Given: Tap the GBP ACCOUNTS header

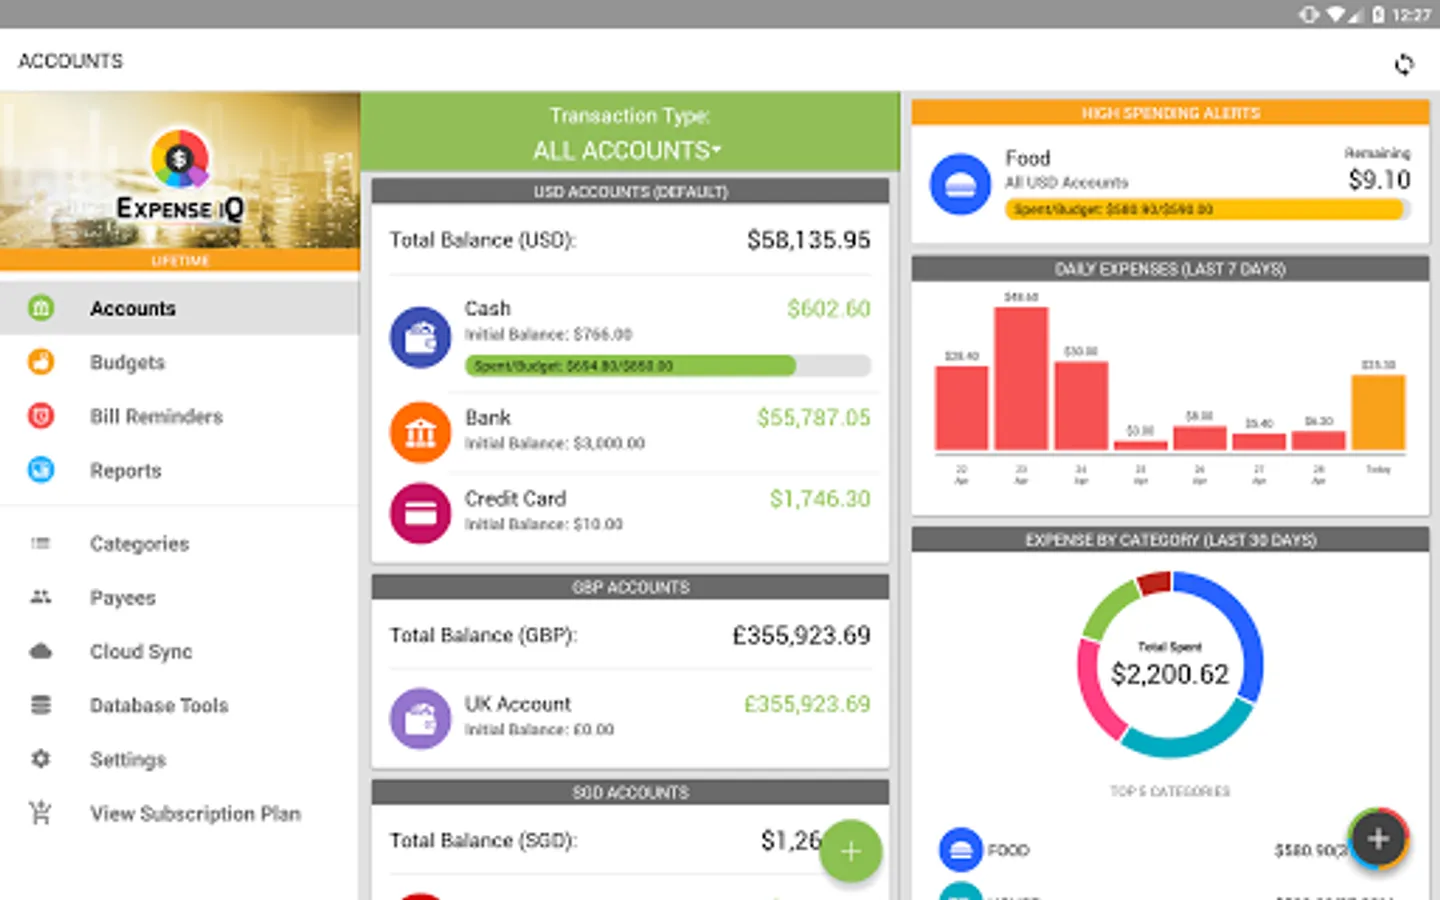Looking at the screenshot, I should click(630, 587).
